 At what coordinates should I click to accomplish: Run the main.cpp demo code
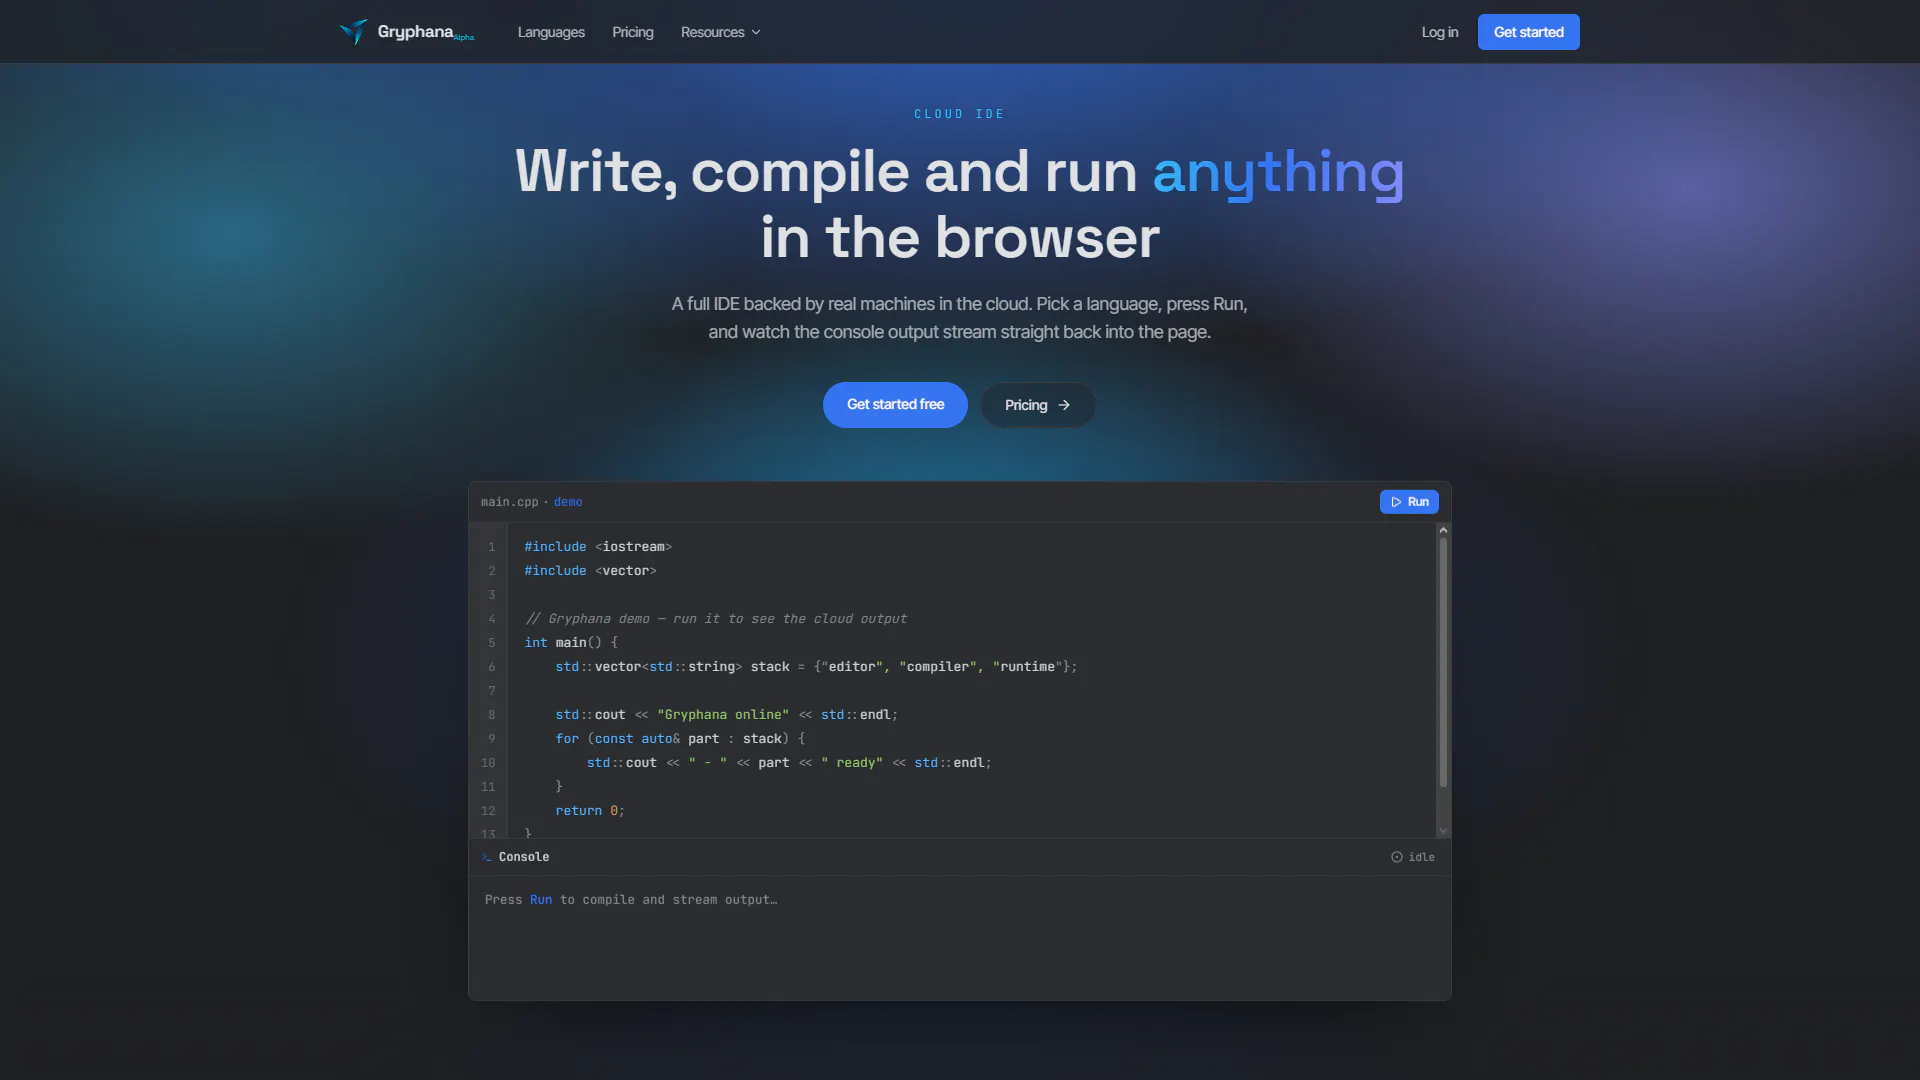[1409, 502]
